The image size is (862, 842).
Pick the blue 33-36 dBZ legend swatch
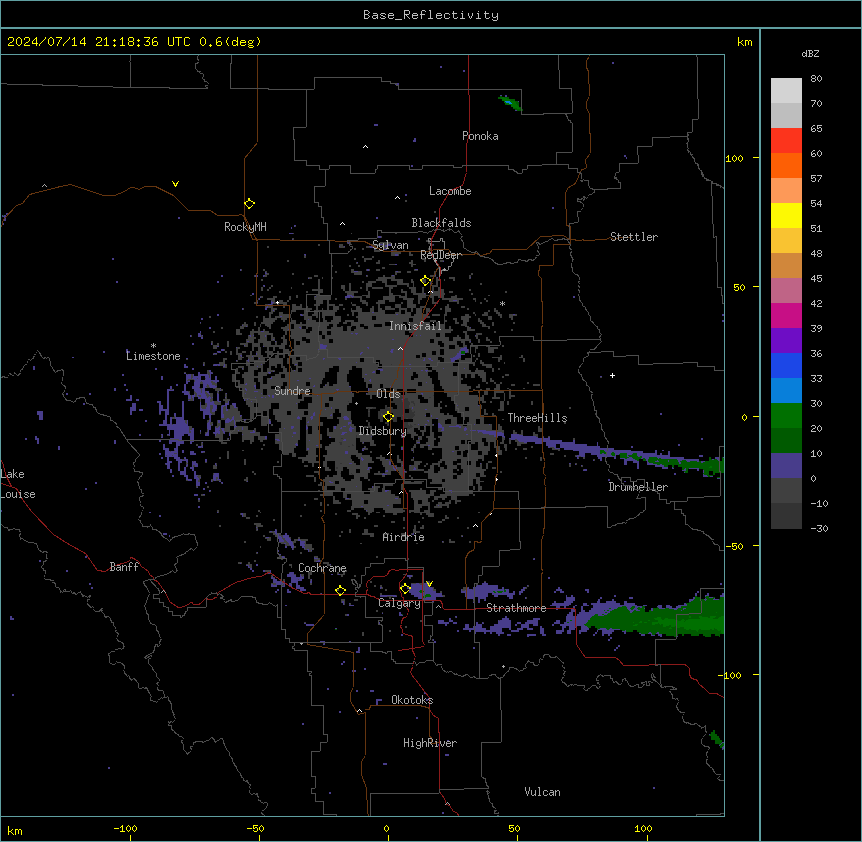coord(786,366)
